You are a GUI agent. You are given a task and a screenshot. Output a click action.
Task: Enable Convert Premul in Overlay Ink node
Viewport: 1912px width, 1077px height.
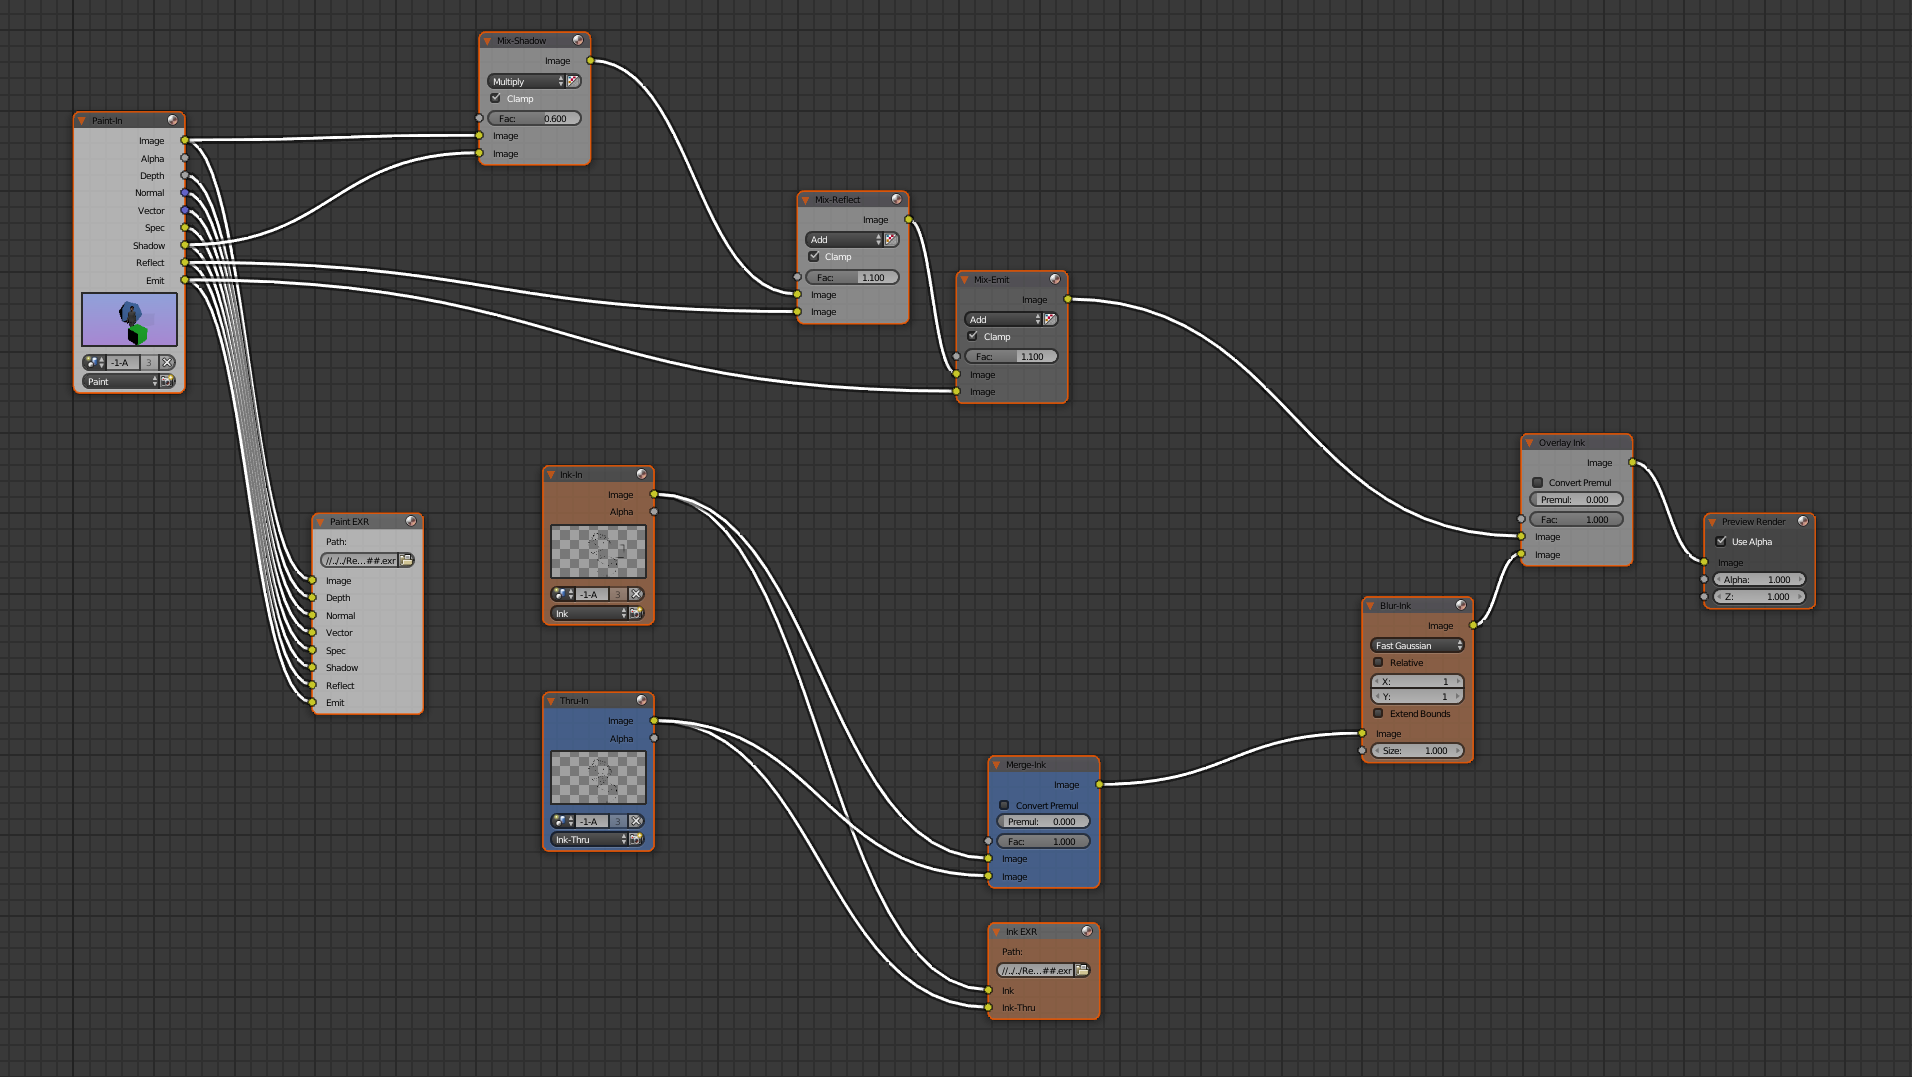tap(1538, 482)
